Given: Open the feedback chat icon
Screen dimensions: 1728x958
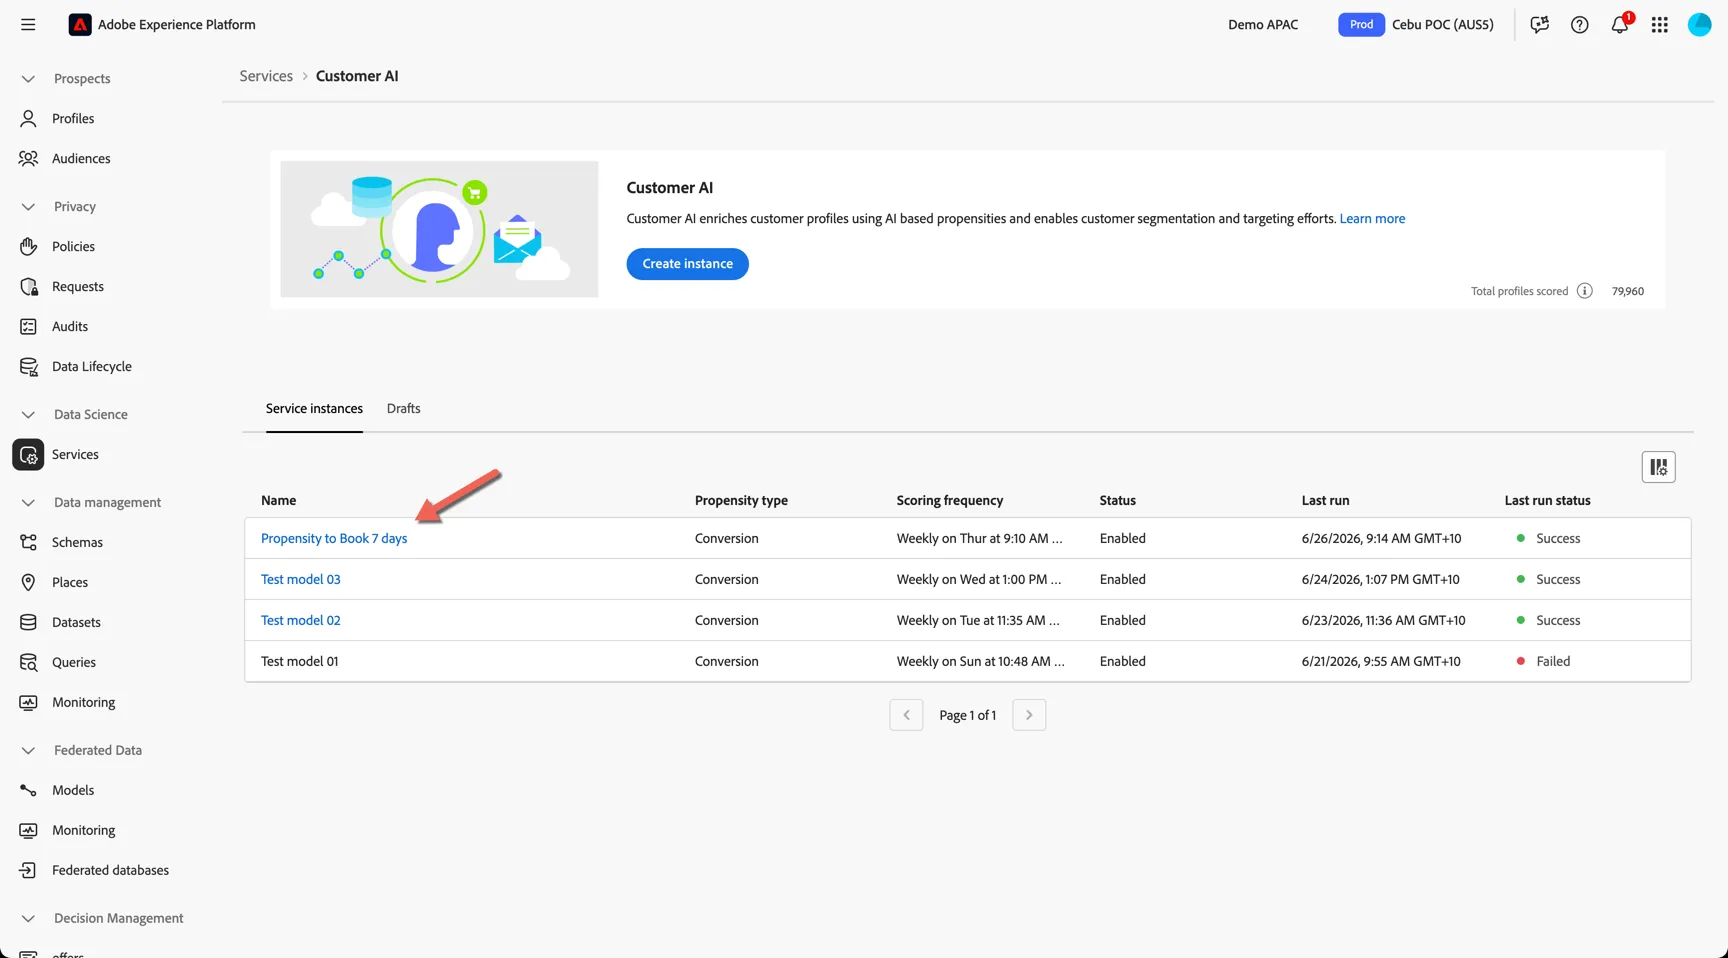Looking at the screenshot, I should tap(1539, 25).
